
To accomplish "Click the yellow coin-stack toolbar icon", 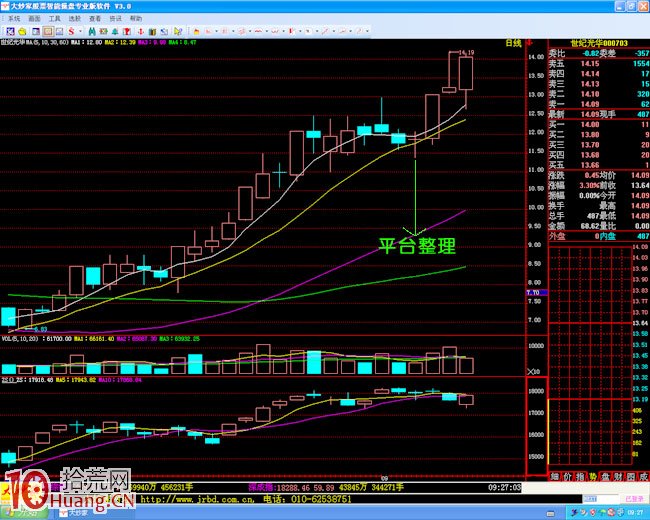I will point(23,31).
